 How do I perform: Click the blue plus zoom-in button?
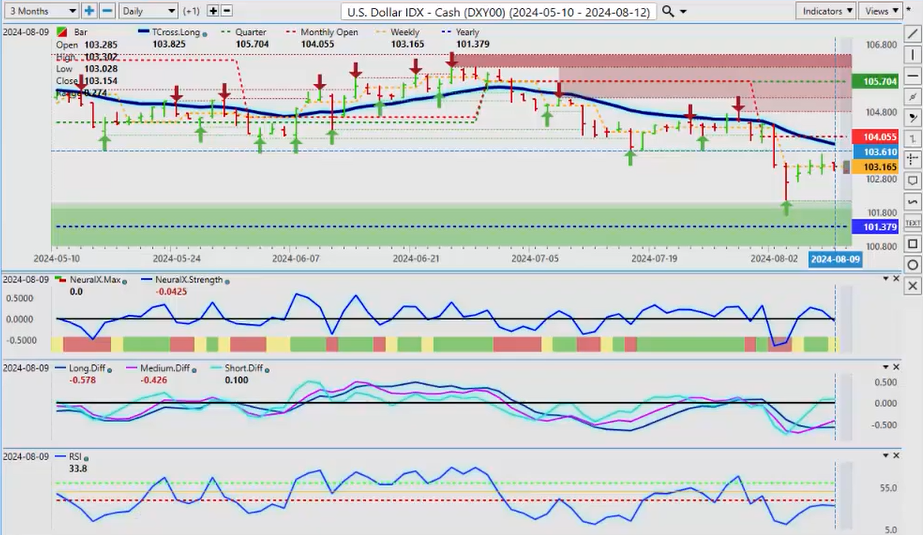89,11
